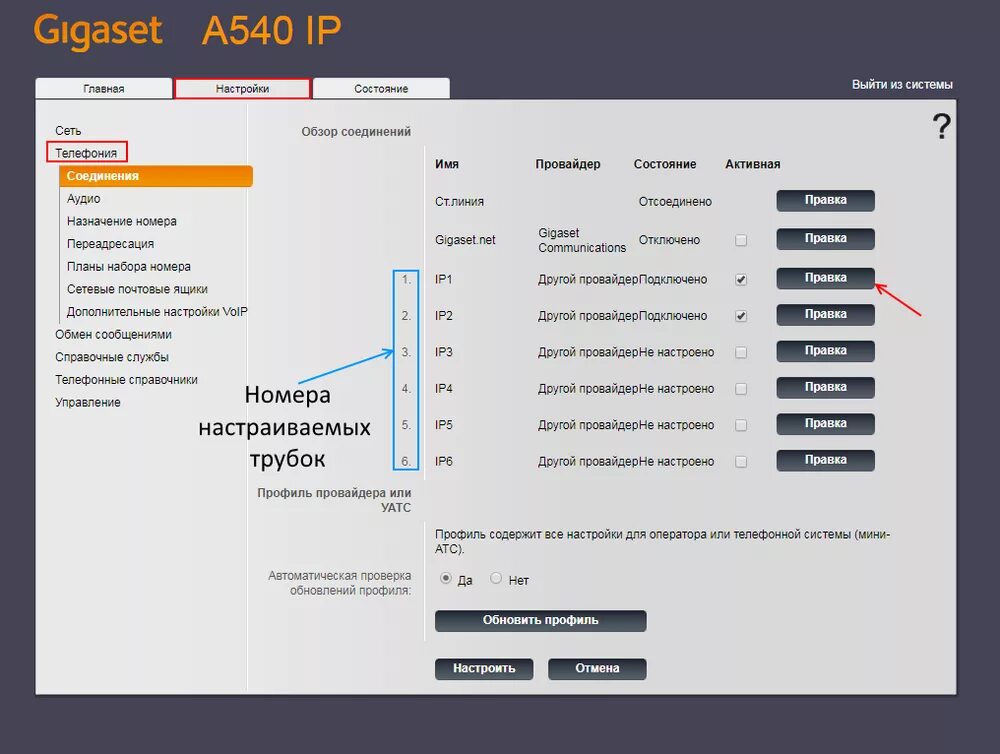The height and width of the screenshot is (754, 1000).
Task: Click Обновить профиль button
Action: pos(540,621)
